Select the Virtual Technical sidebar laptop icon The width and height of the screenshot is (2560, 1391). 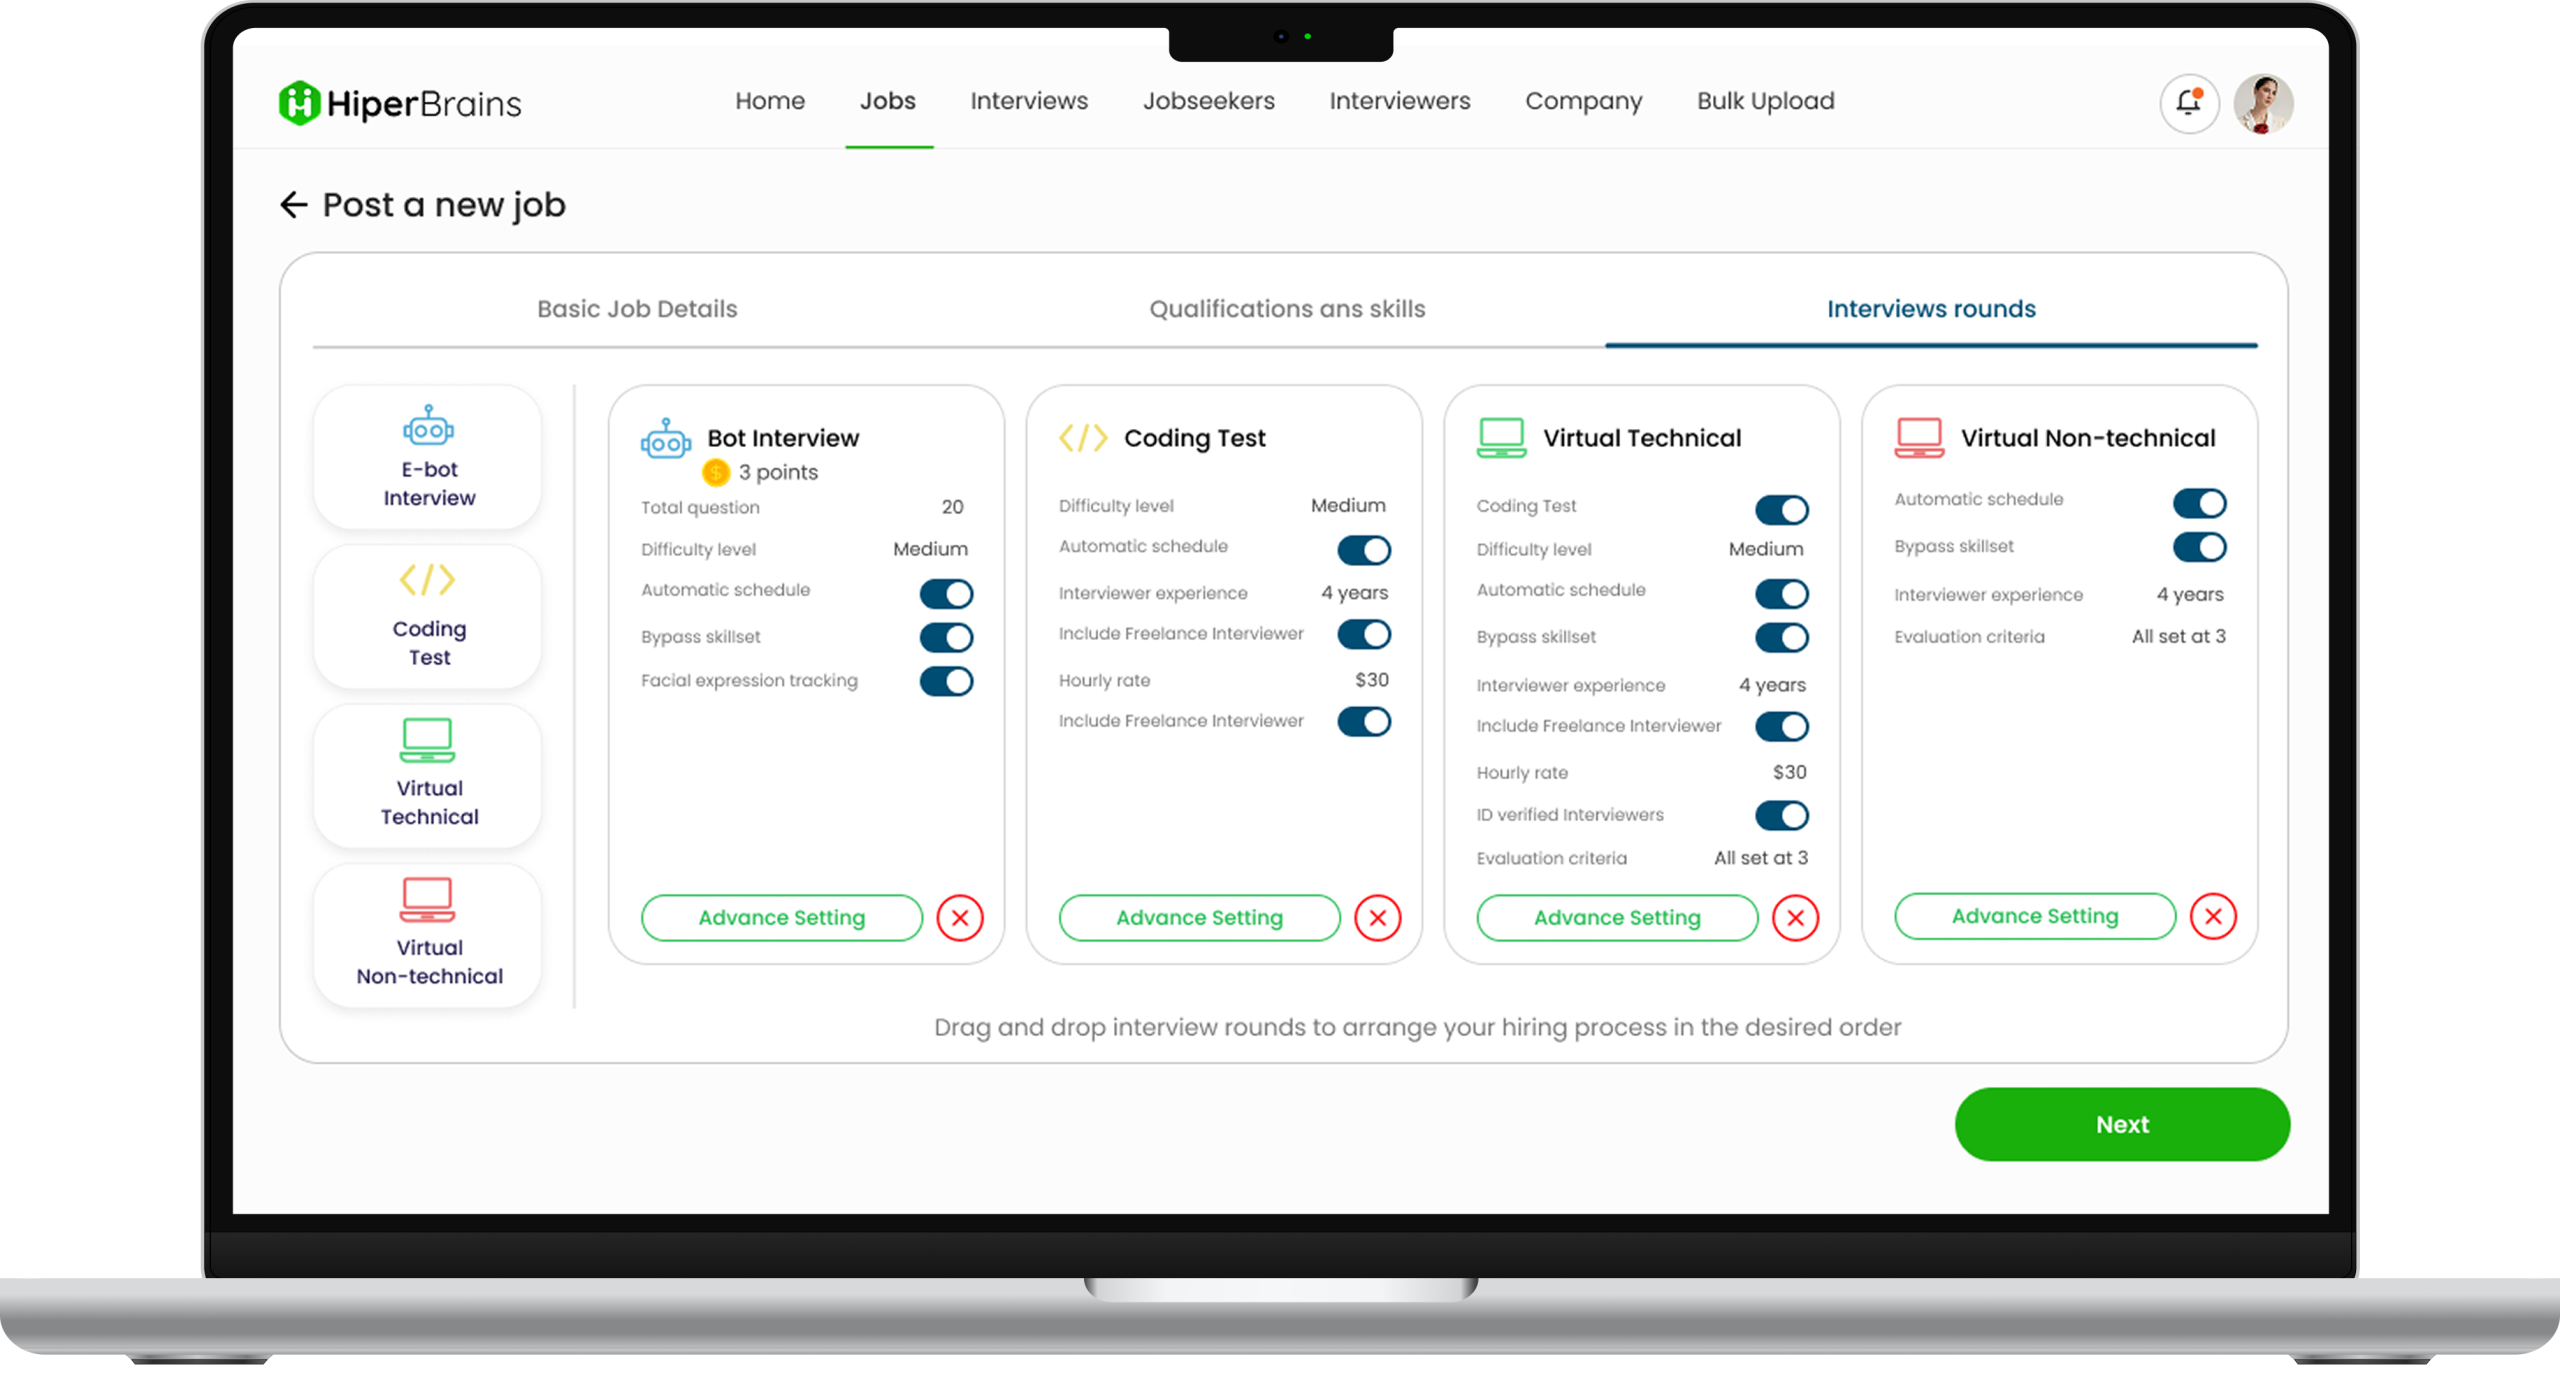[428, 740]
